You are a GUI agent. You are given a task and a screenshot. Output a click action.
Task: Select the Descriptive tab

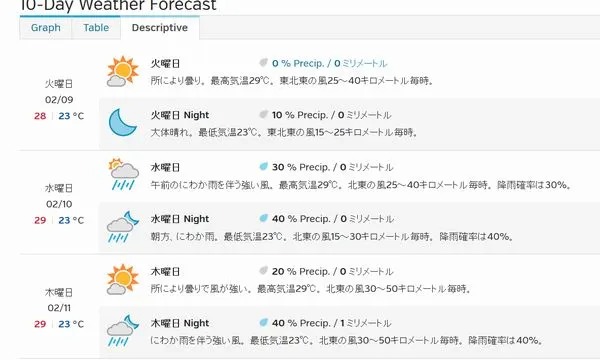point(160,28)
